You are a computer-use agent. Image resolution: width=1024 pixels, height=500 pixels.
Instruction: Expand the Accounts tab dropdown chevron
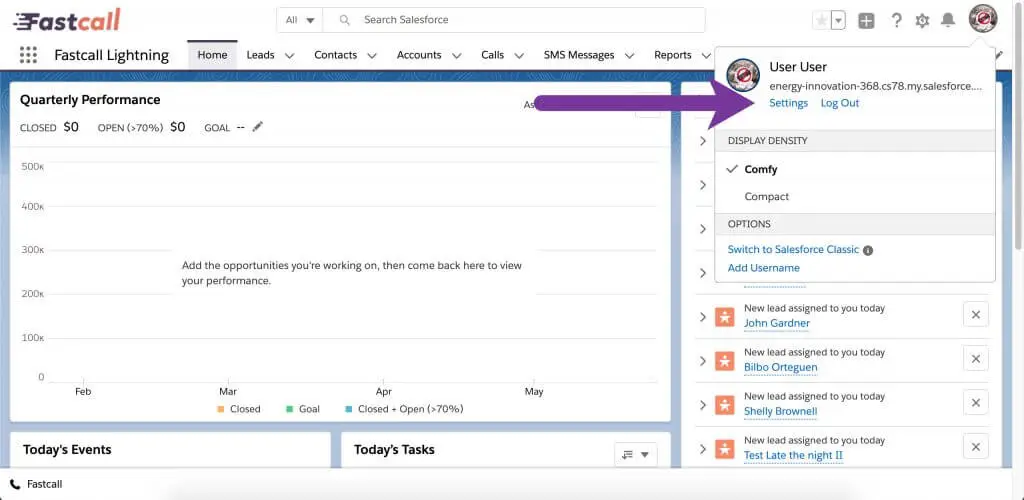[x=456, y=55]
